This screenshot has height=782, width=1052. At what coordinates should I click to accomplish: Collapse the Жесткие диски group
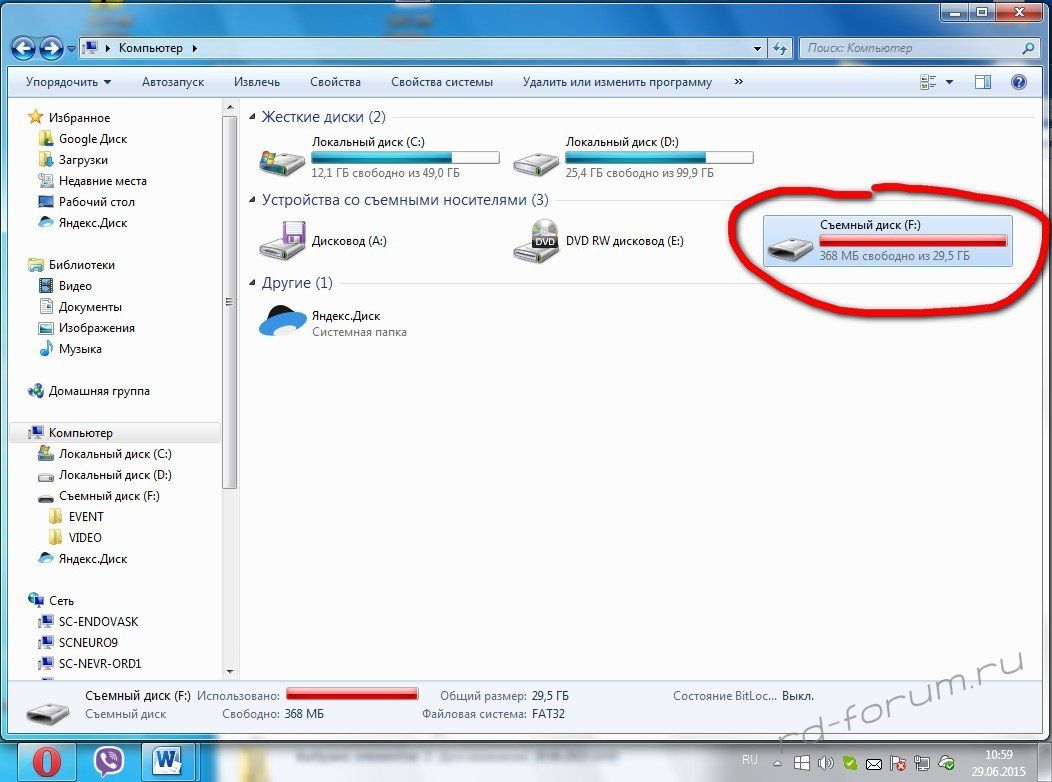pos(251,117)
